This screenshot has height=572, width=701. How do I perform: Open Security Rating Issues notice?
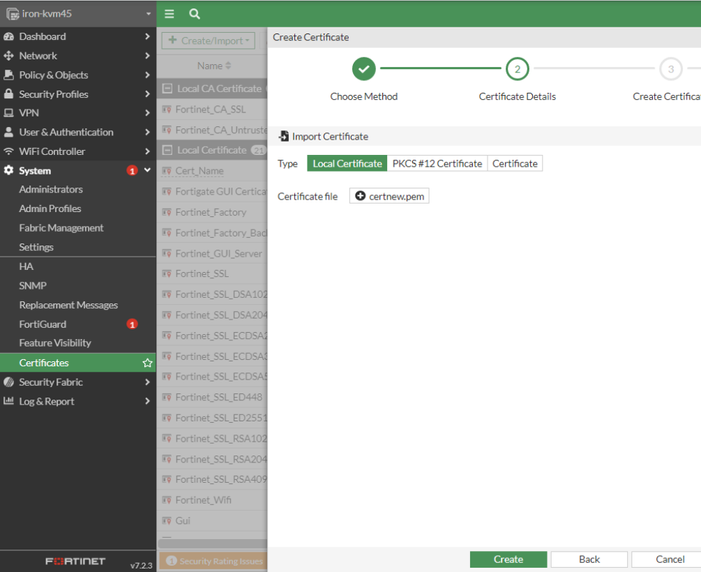coord(213,561)
